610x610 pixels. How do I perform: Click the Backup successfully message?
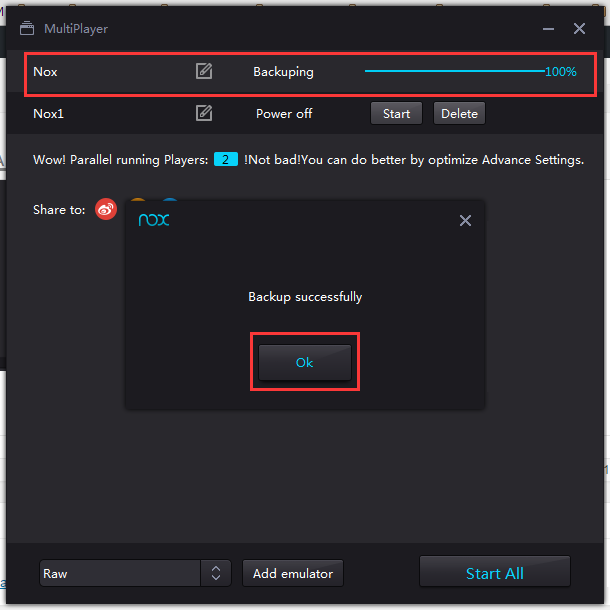(x=305, y=297)
